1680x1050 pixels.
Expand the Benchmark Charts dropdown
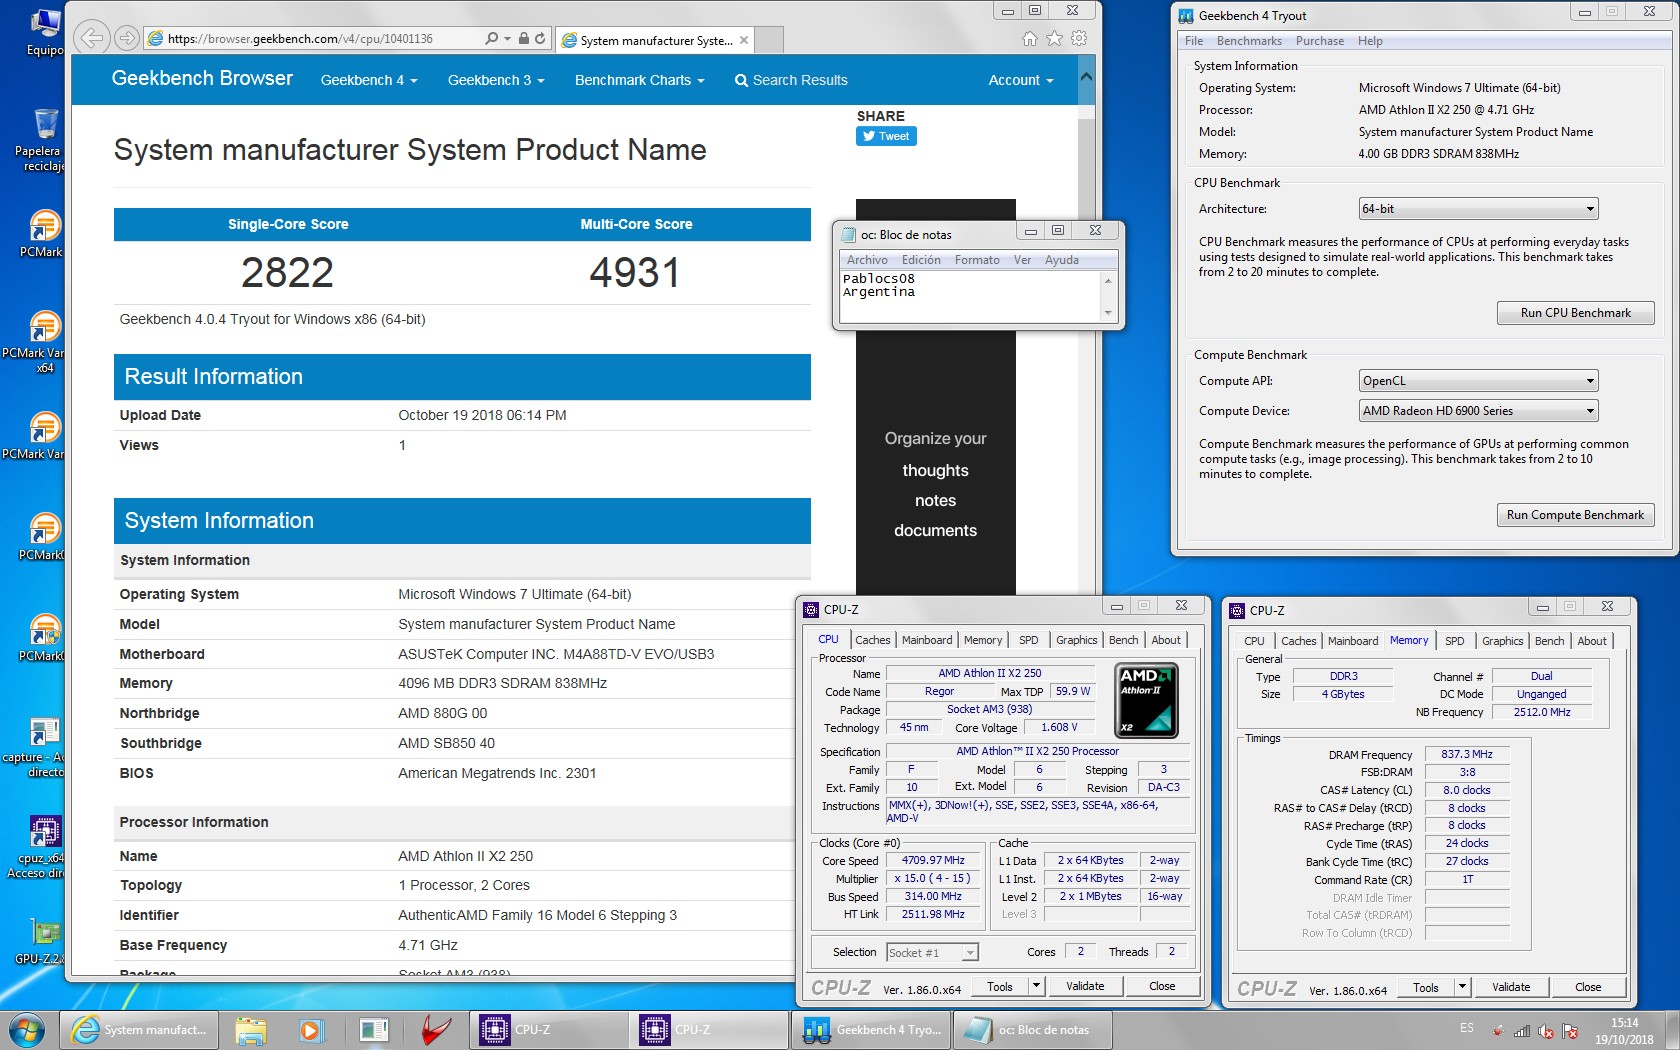[x=640, y=80]
